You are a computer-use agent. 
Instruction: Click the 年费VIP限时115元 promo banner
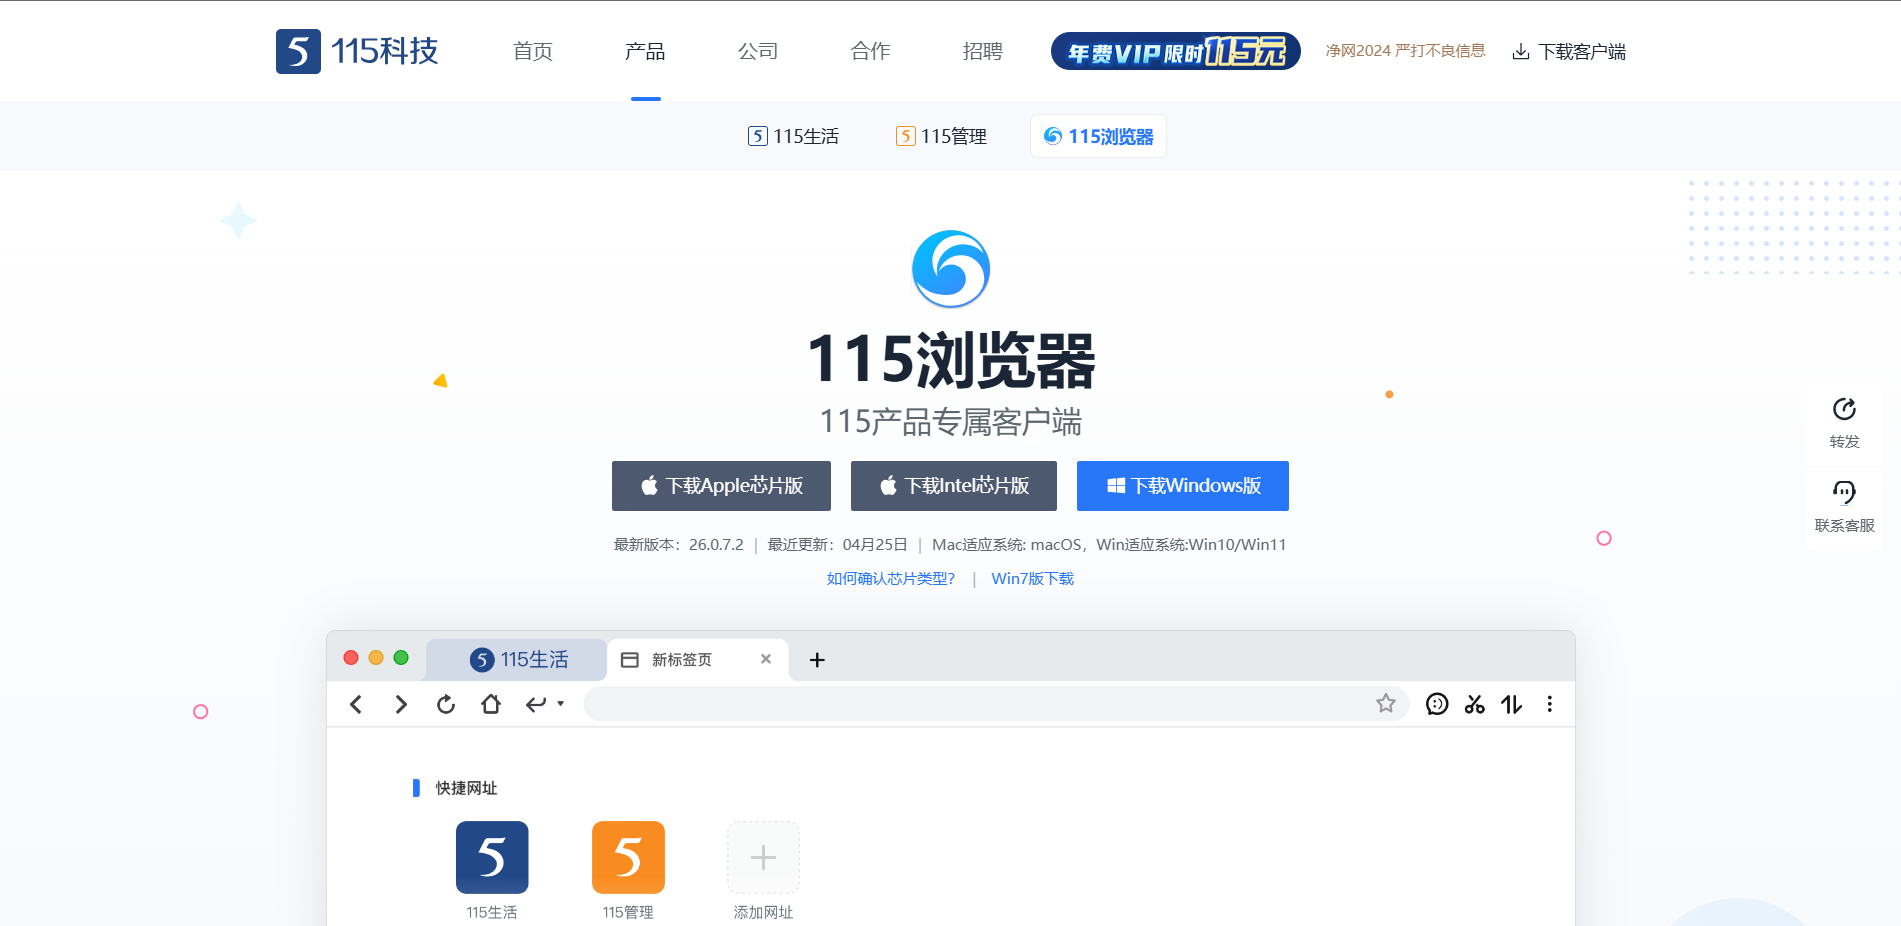(1174, 50)
